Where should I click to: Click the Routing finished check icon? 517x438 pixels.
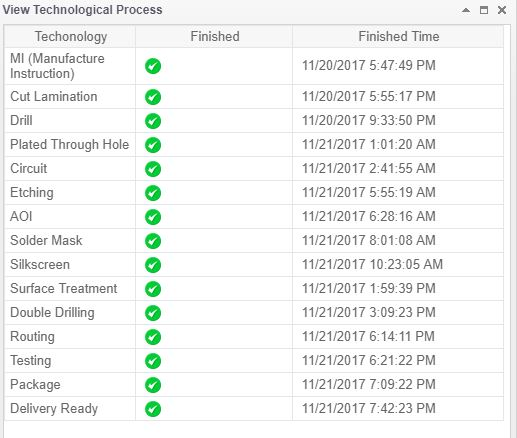pyautogui.click(x=153, y=337)
